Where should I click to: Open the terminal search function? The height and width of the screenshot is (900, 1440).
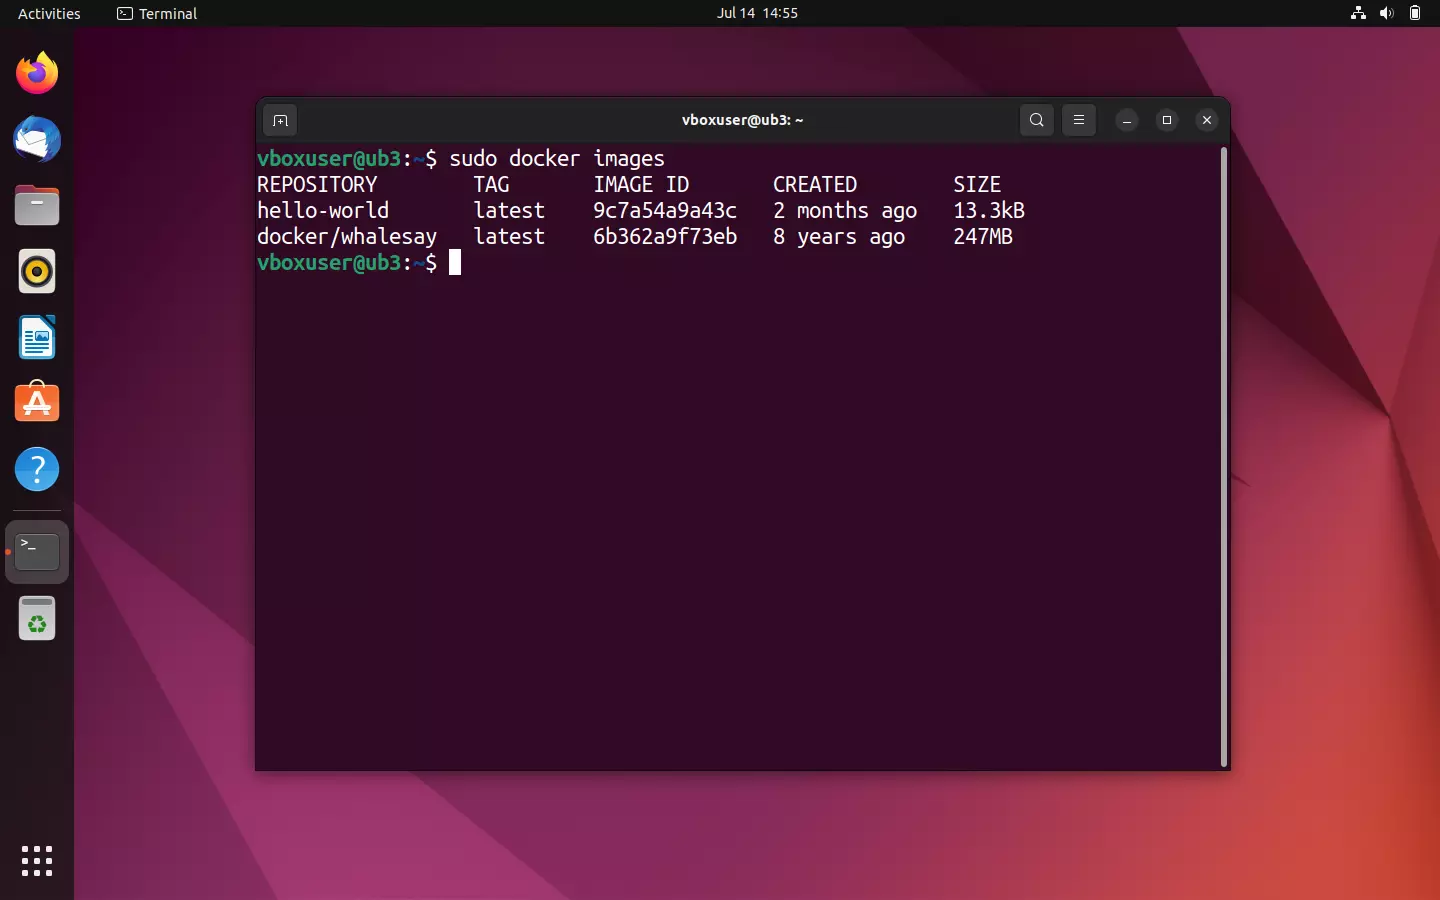tap(1037, 120)
